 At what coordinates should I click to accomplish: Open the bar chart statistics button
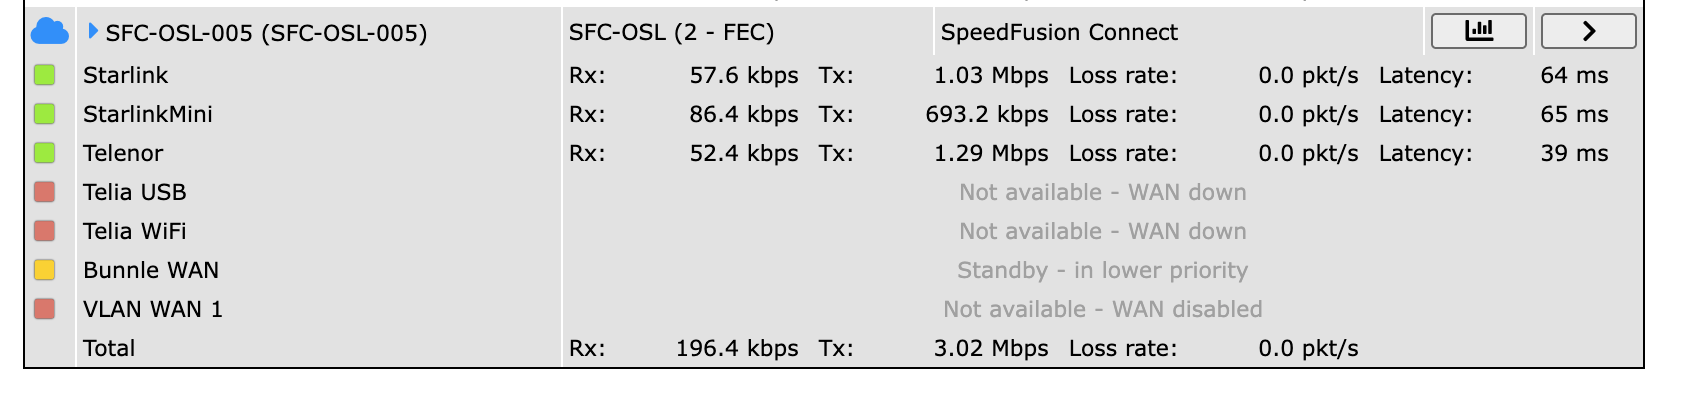(x=1478, y=31)
